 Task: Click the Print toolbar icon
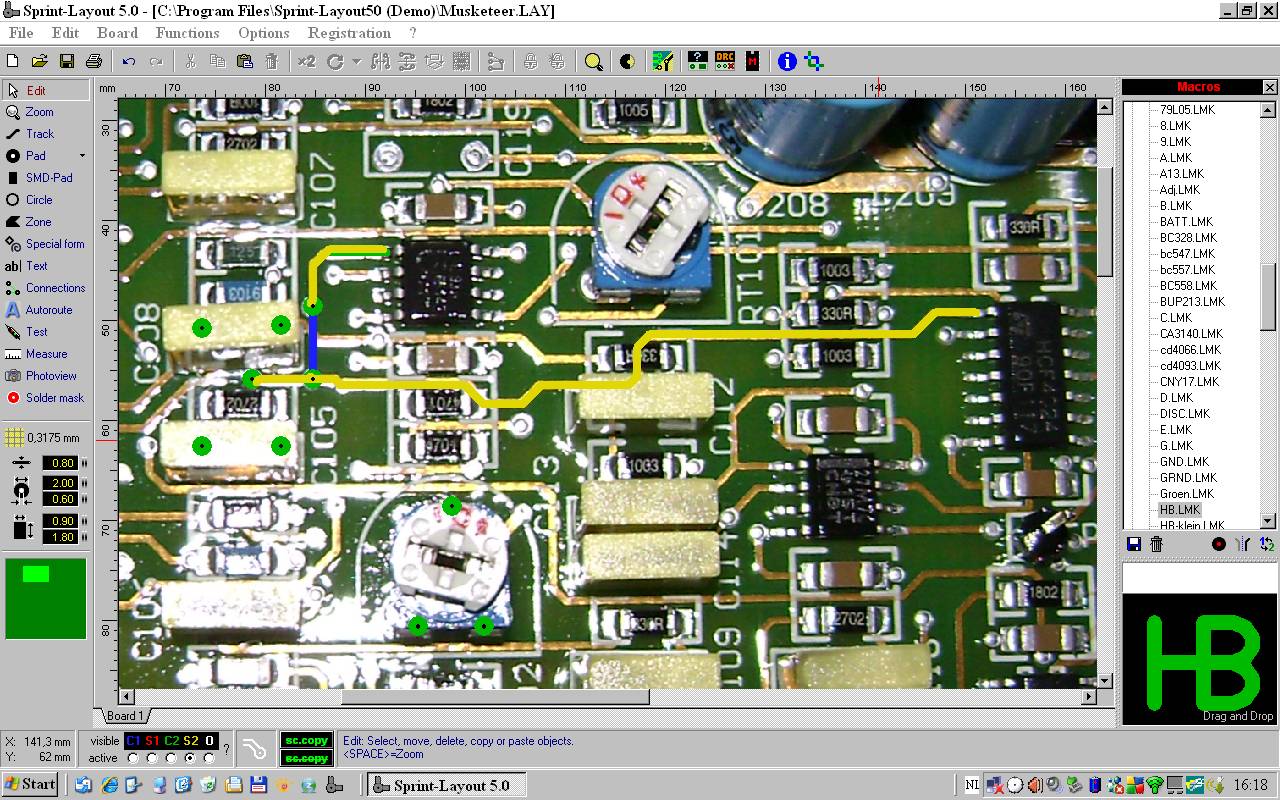pyautogui.click(x=94, y=62)
